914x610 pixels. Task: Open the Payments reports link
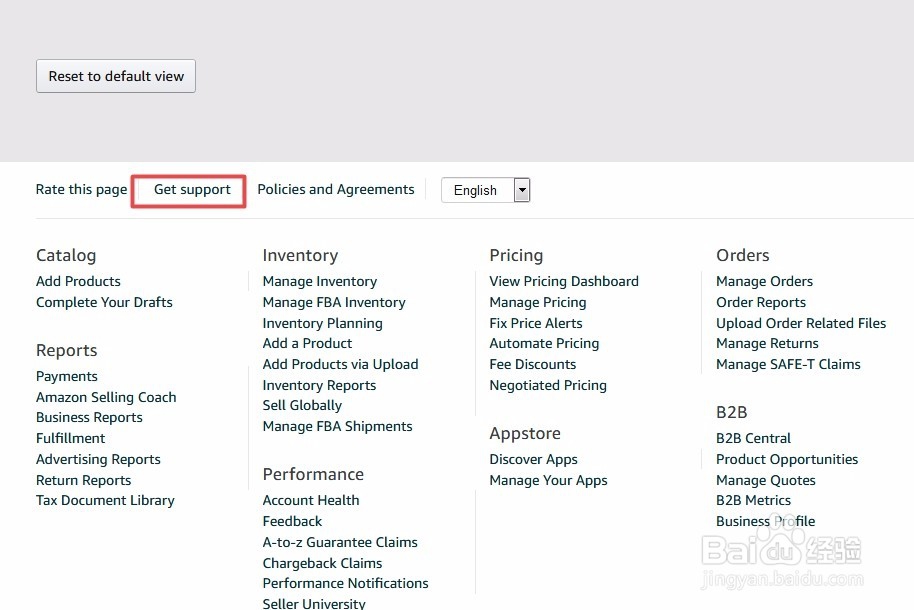(x=66, y=376)
